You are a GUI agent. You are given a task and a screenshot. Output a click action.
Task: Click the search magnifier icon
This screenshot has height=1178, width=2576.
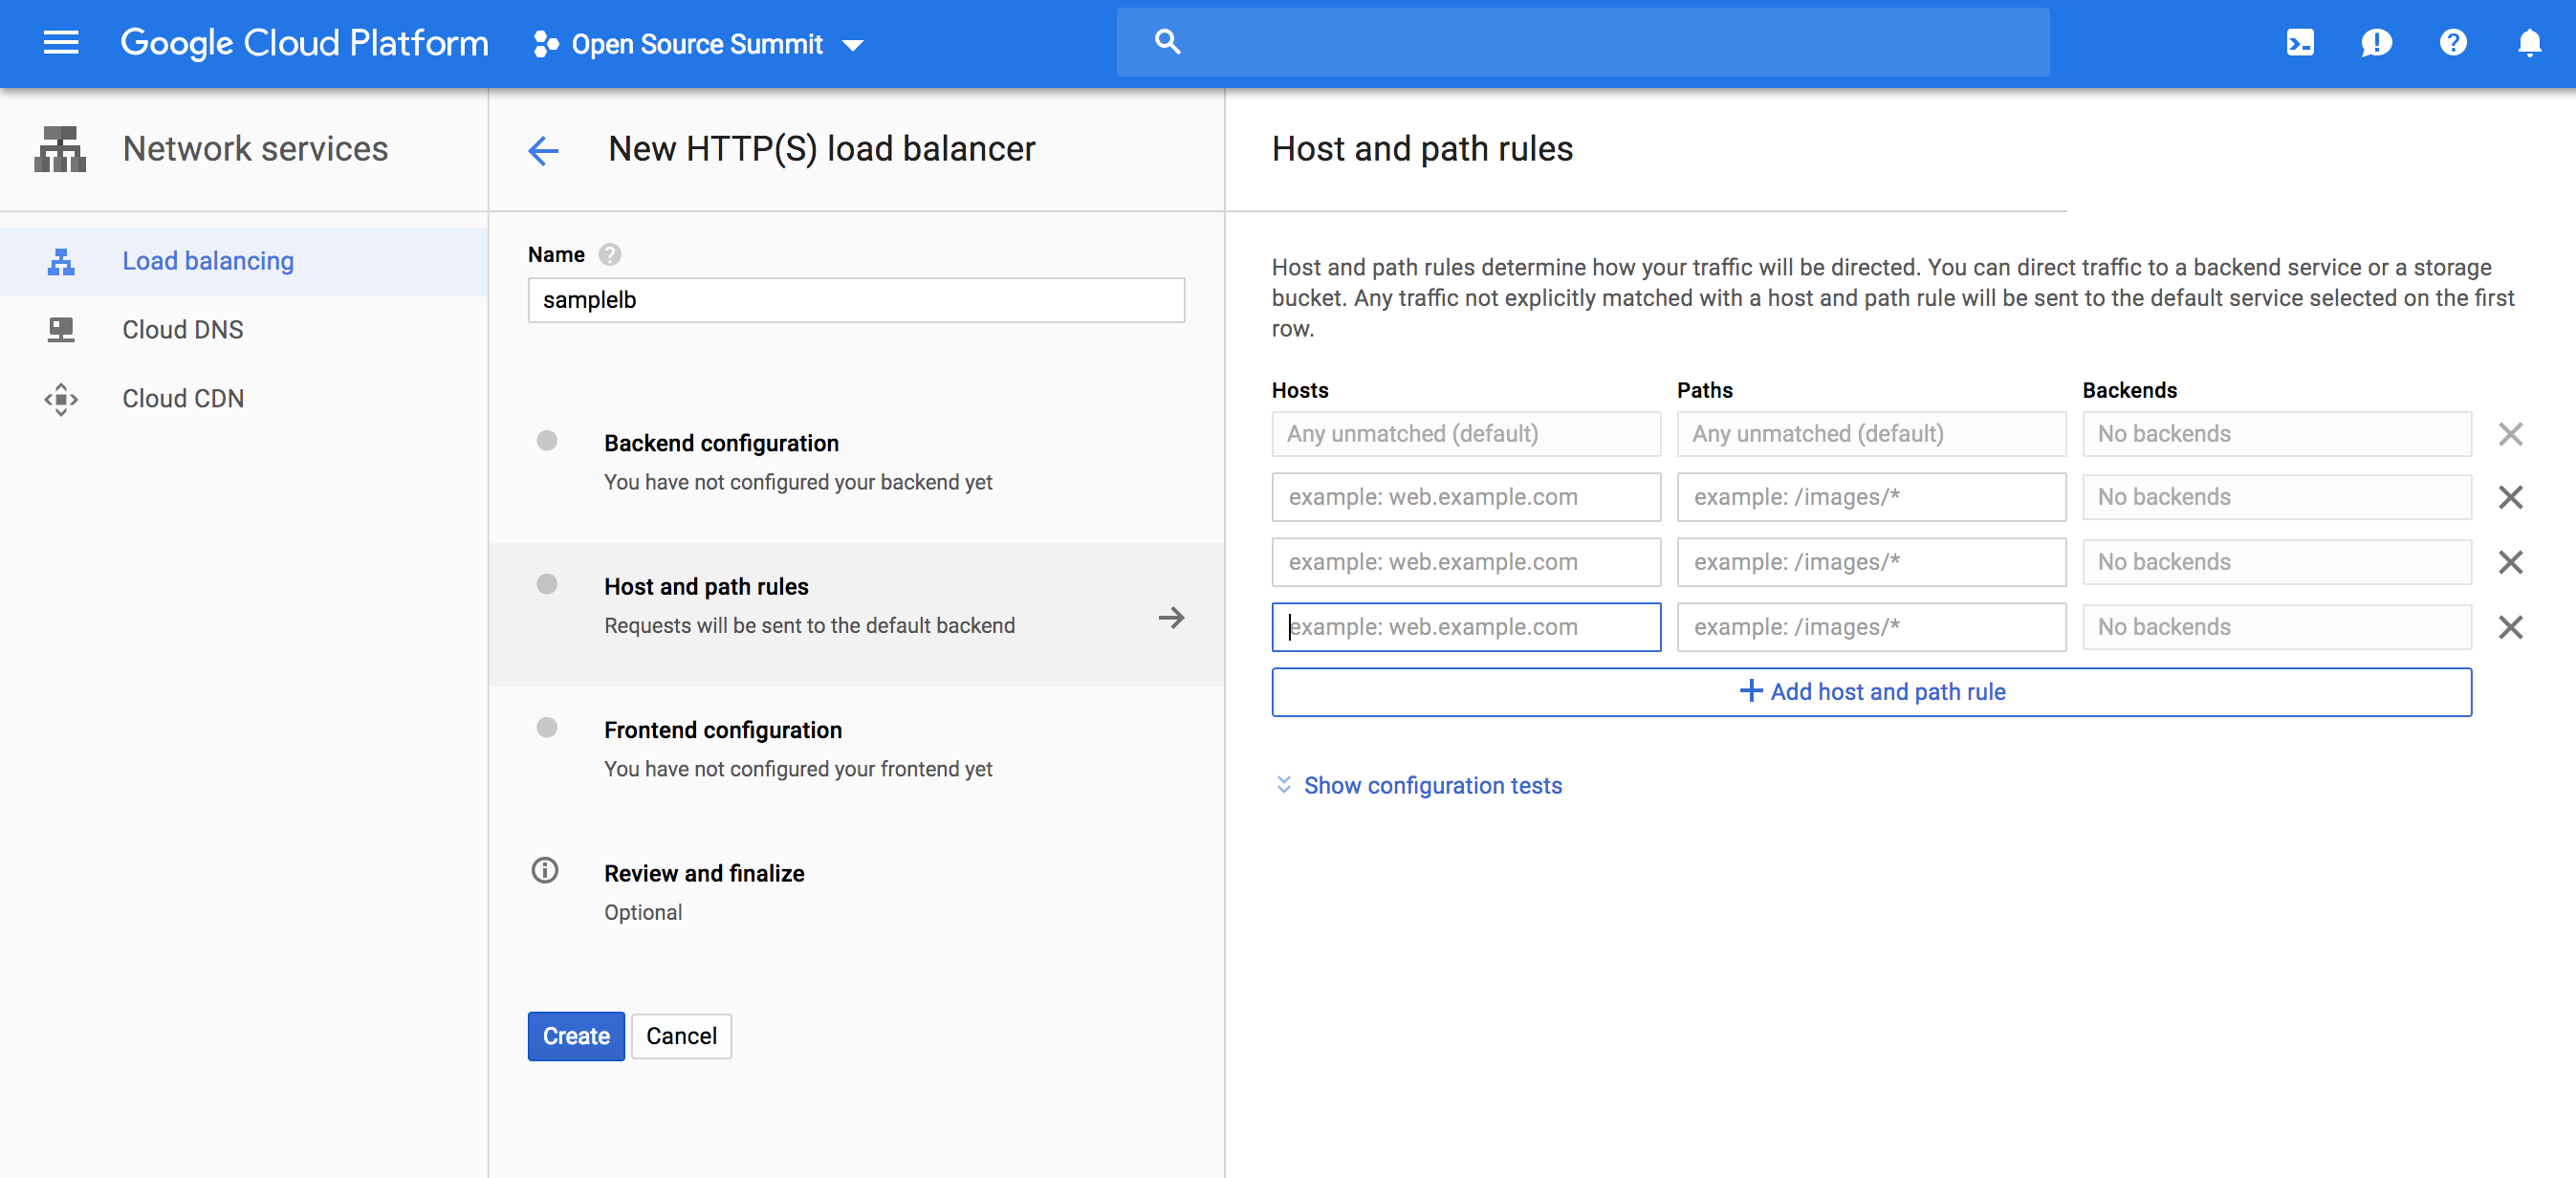coord(1167,43)
